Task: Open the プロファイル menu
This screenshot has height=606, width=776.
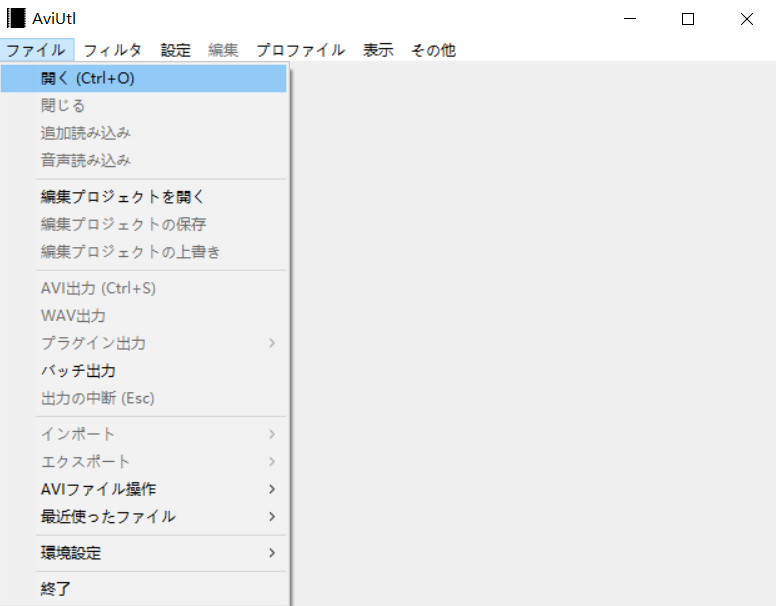Action: pos(300,50)
